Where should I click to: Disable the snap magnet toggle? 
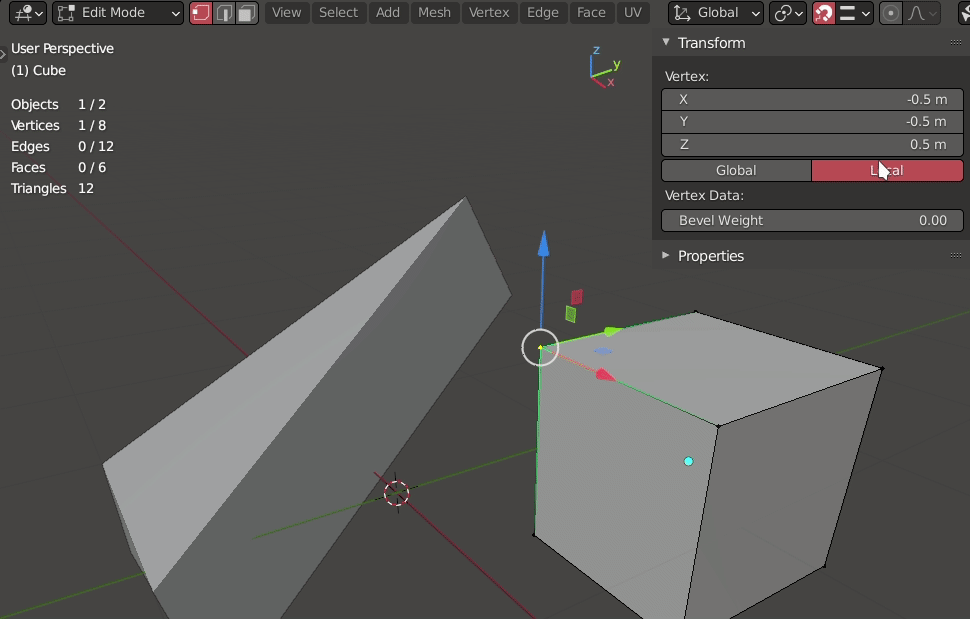click(x=825, y=13)
